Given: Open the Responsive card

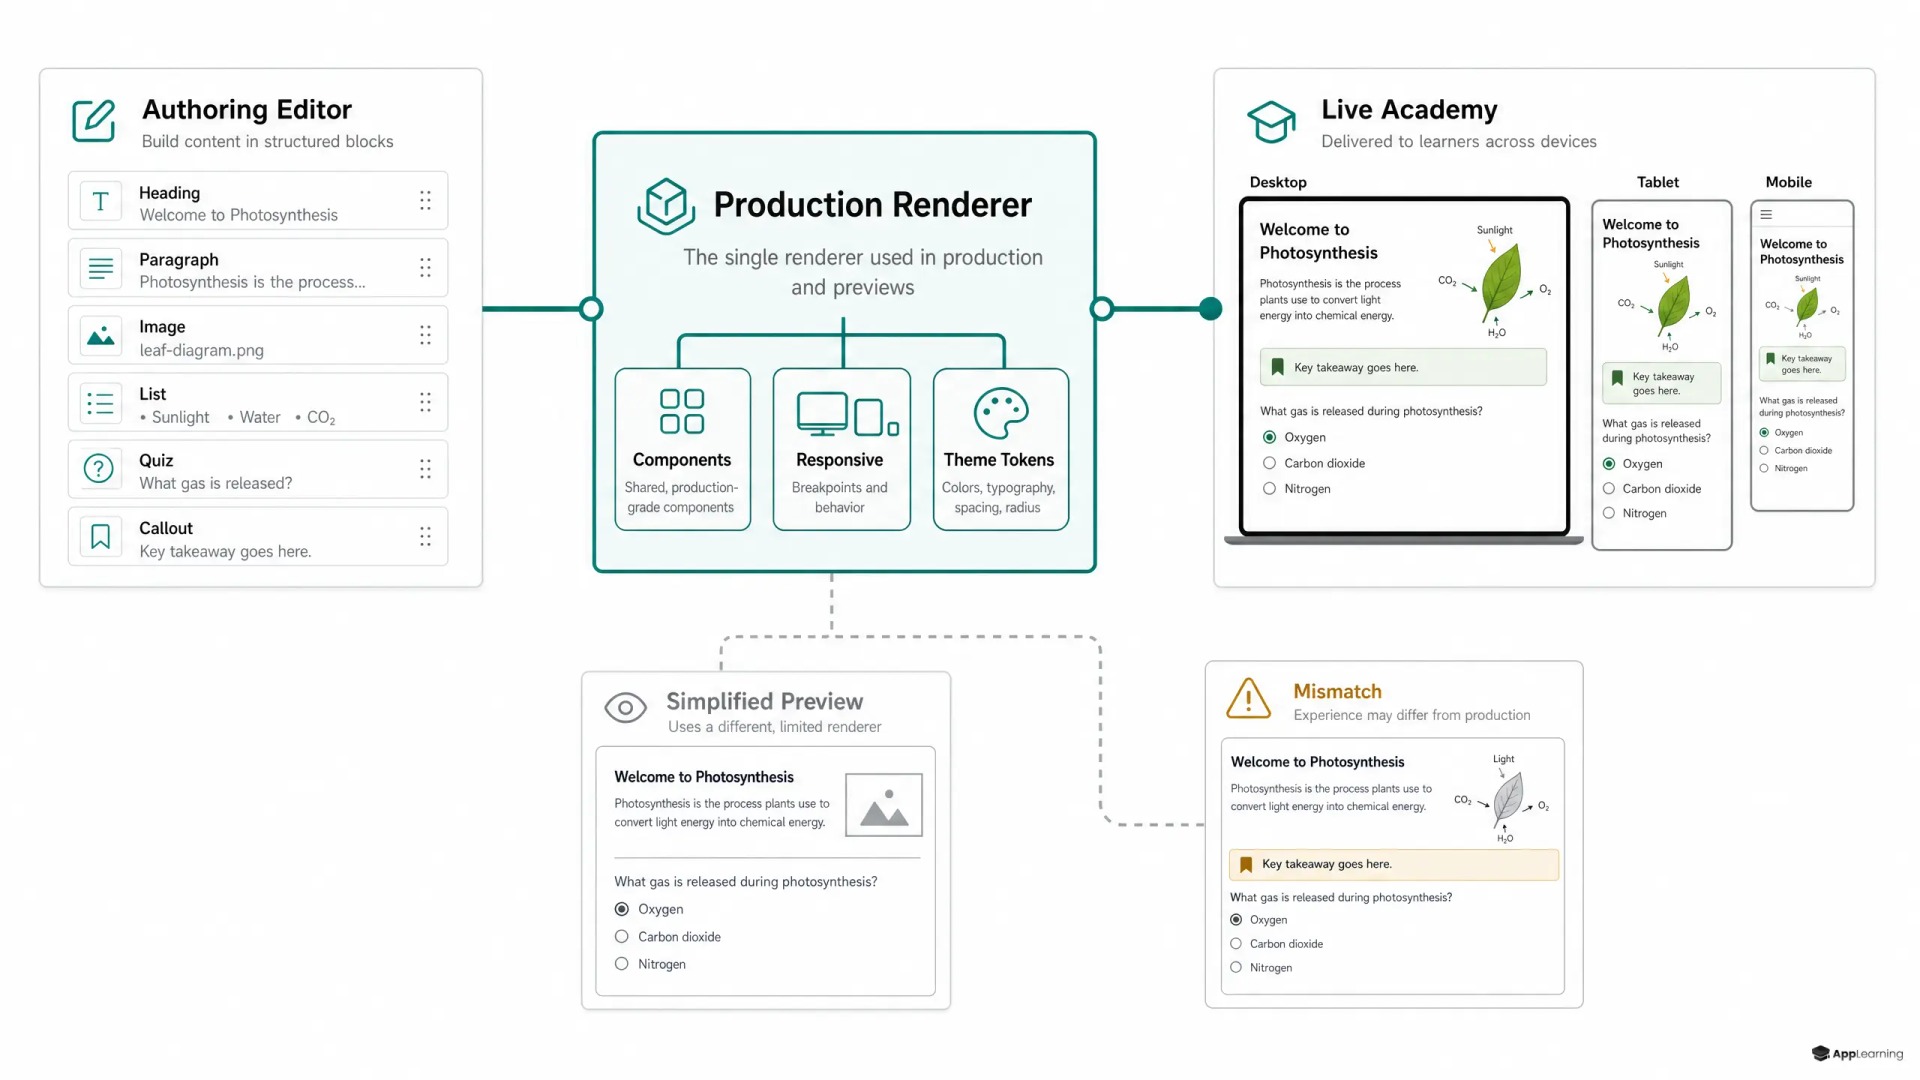Looking at the screenshot, I should pyautogui.click(x=842, y=449).
